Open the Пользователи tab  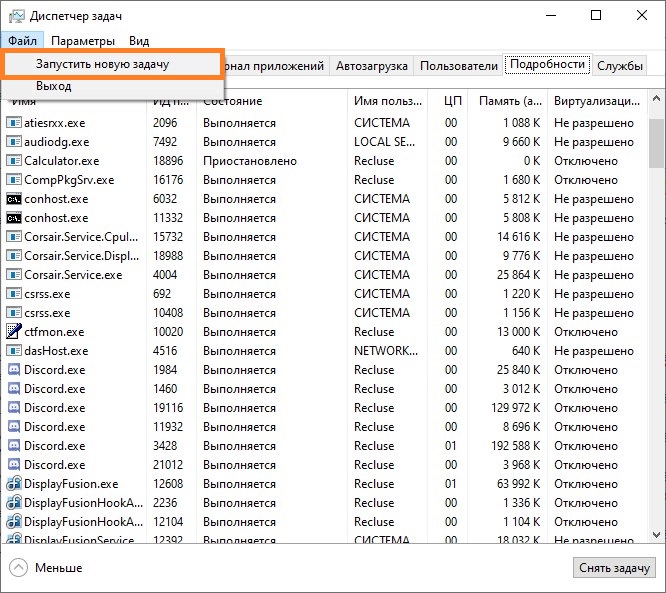pyautogui.click(x=459, y=66)
